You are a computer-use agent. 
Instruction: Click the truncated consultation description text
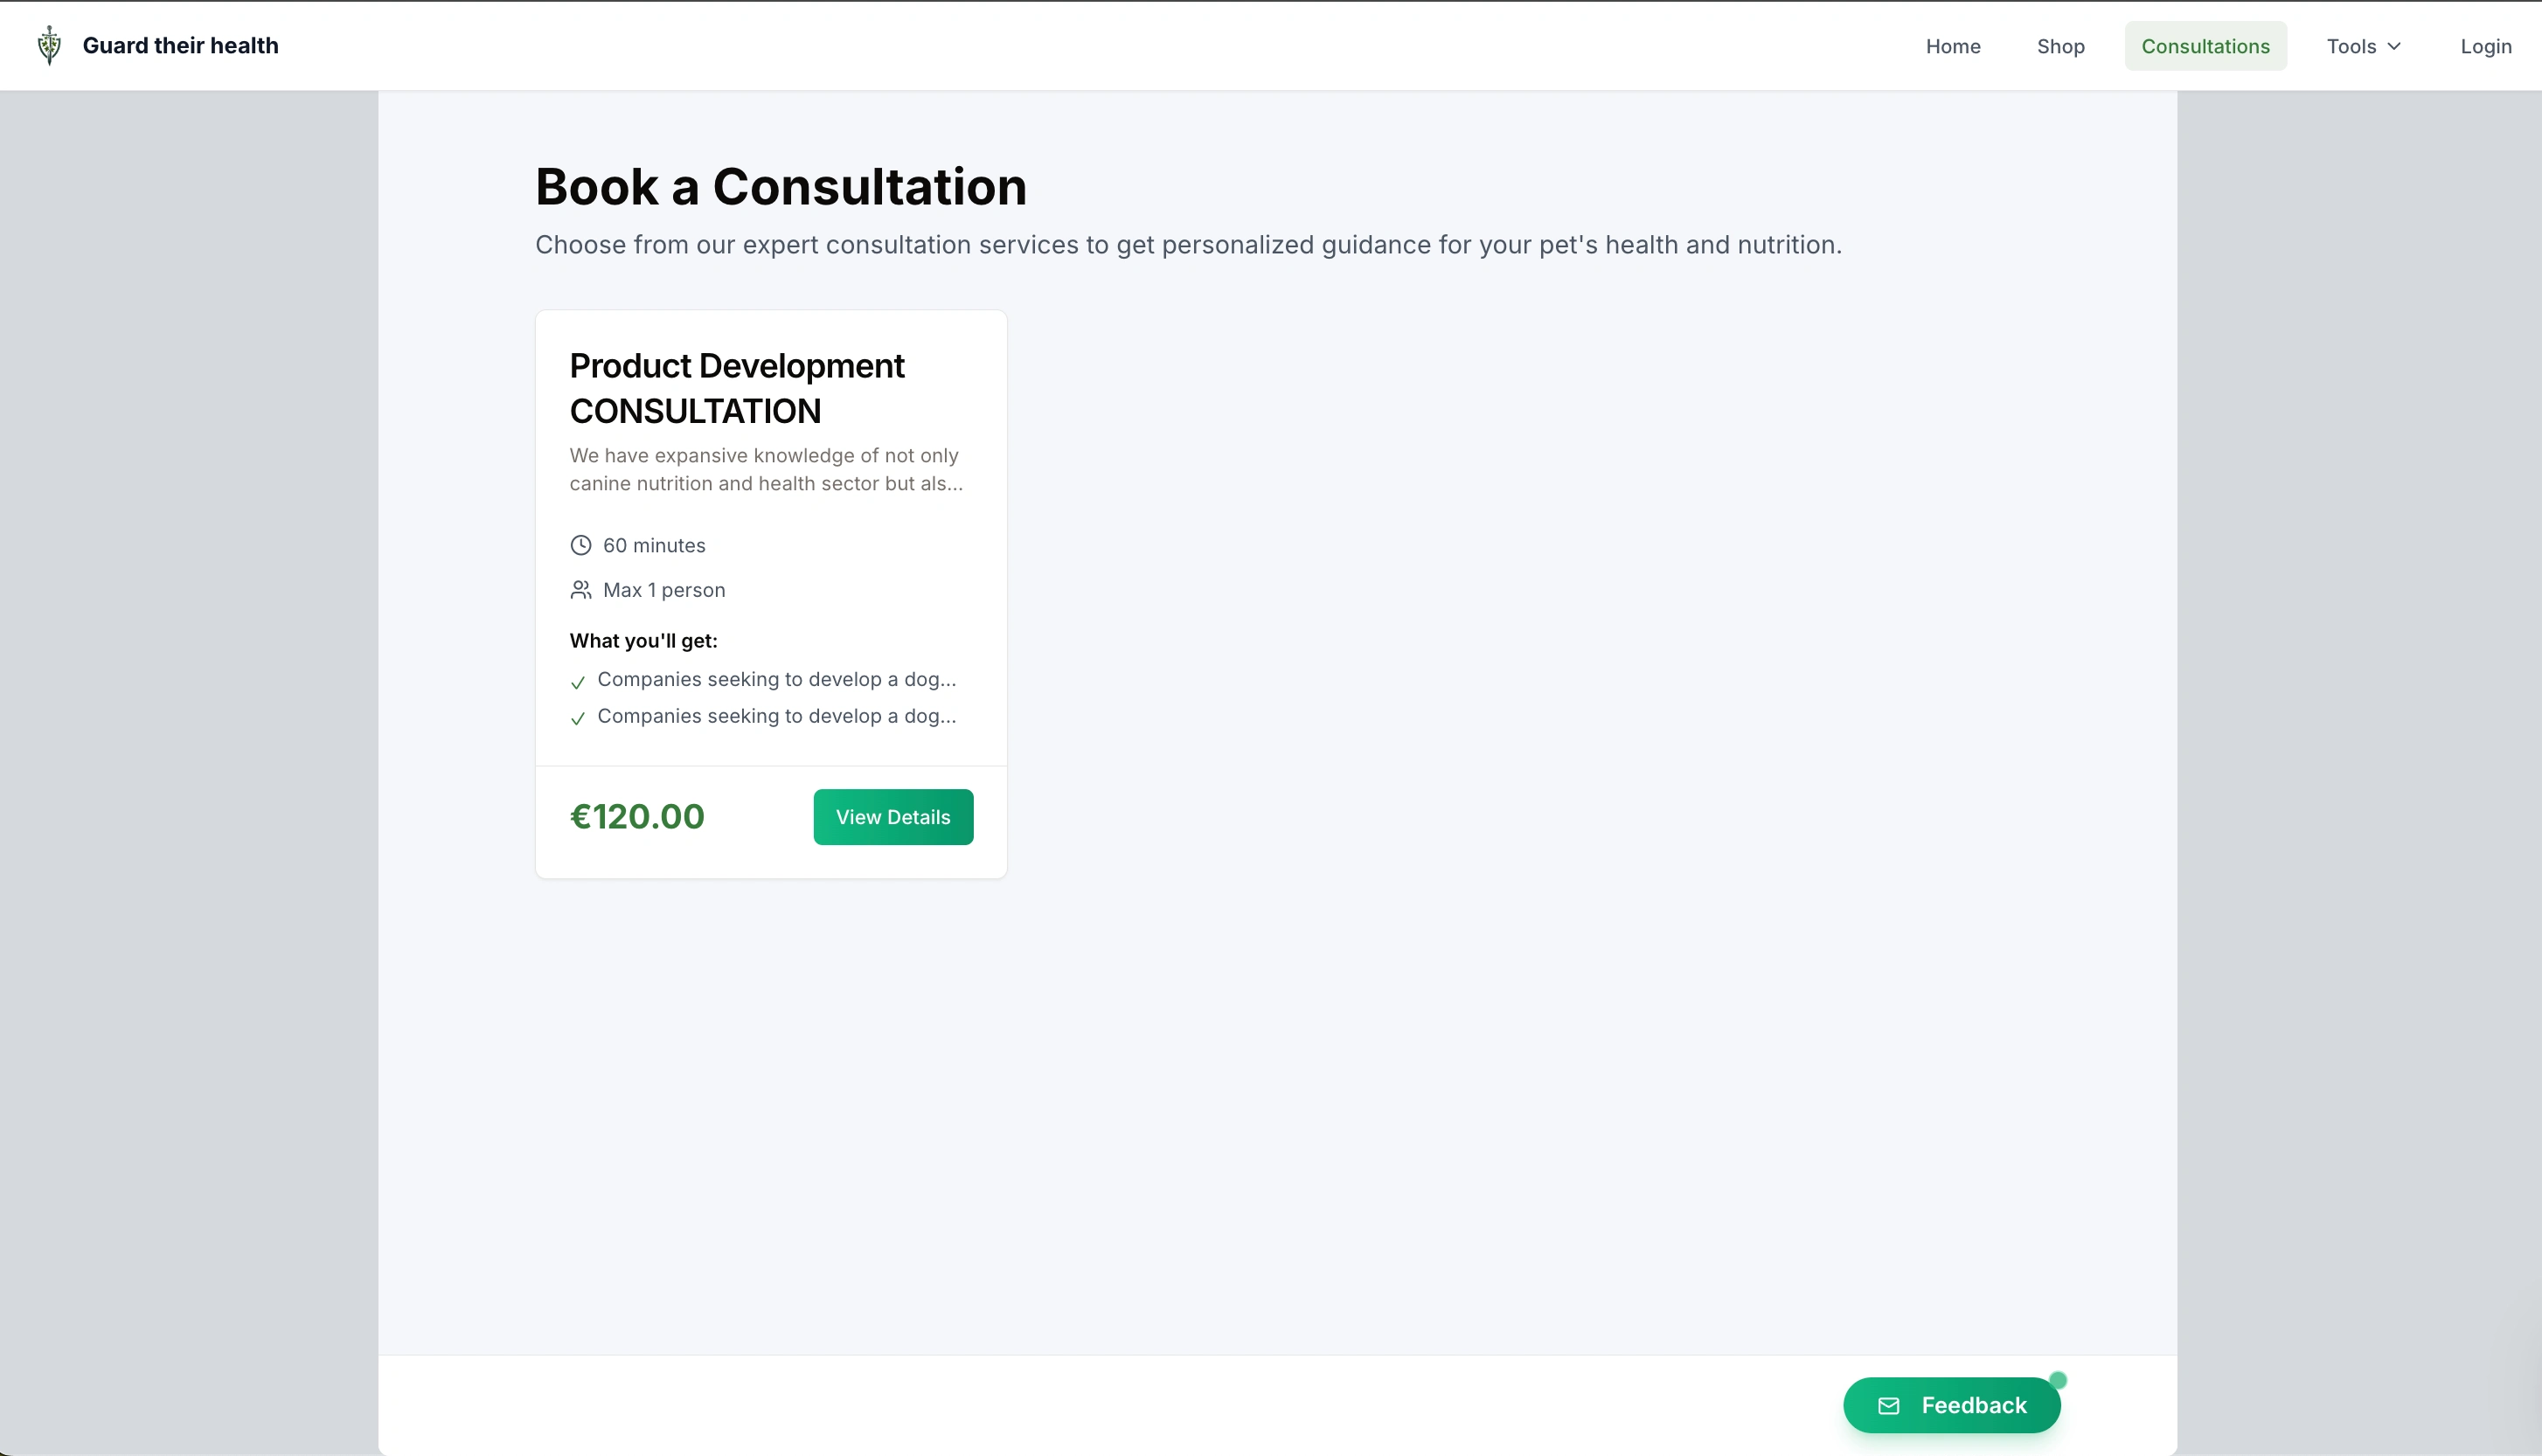(766, 469)
